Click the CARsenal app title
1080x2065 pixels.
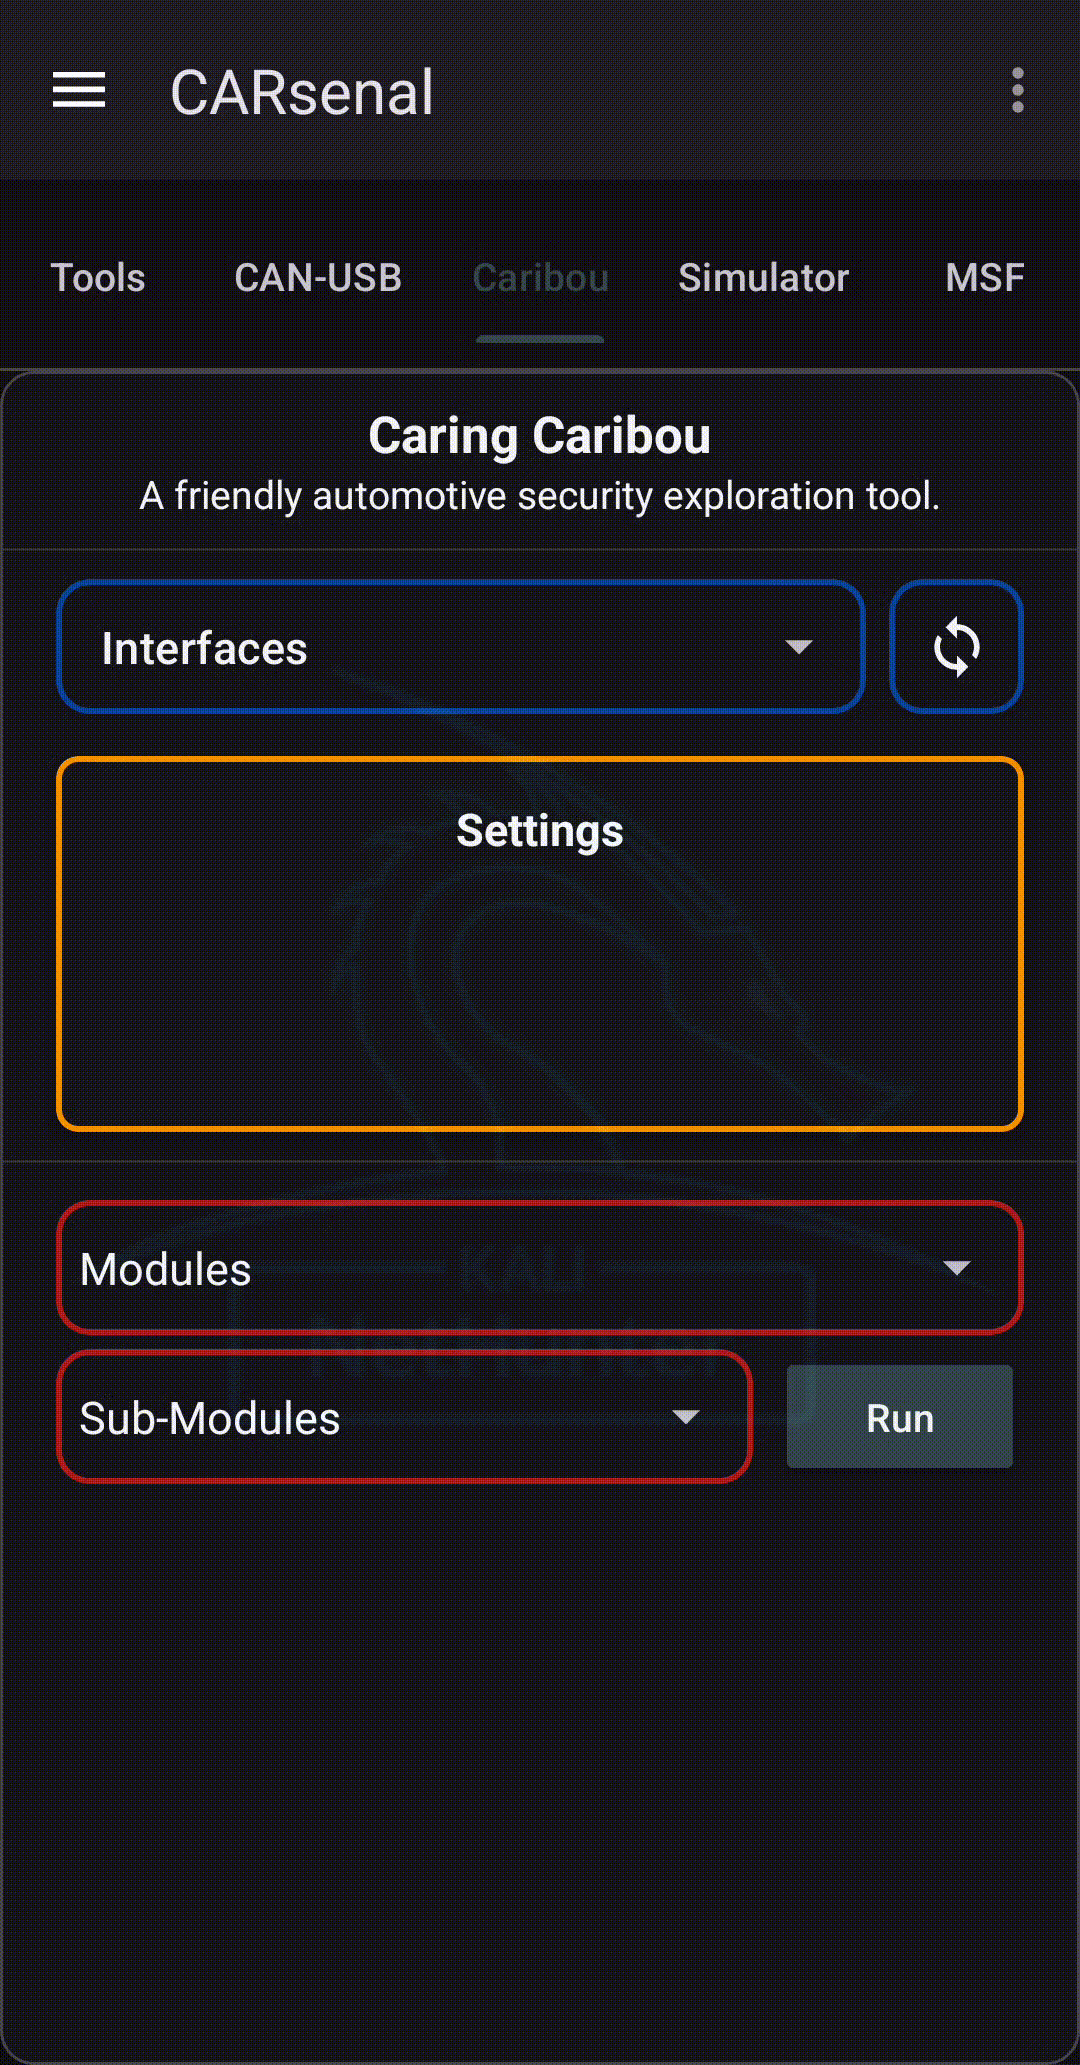(302, 93)
